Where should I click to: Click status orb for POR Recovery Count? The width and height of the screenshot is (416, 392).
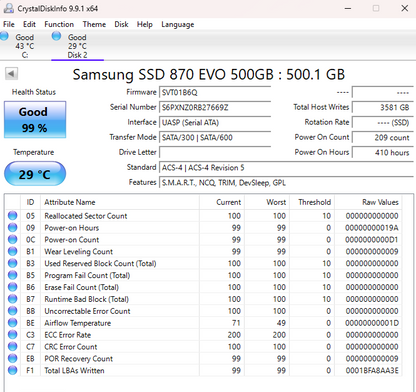13,359
